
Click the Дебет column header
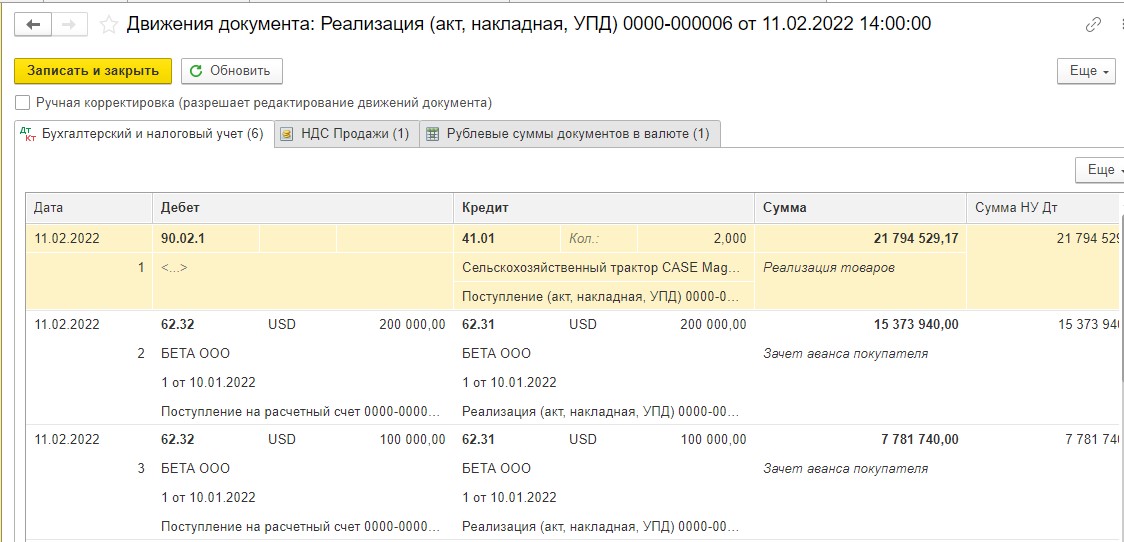click(x=303, y=208)
